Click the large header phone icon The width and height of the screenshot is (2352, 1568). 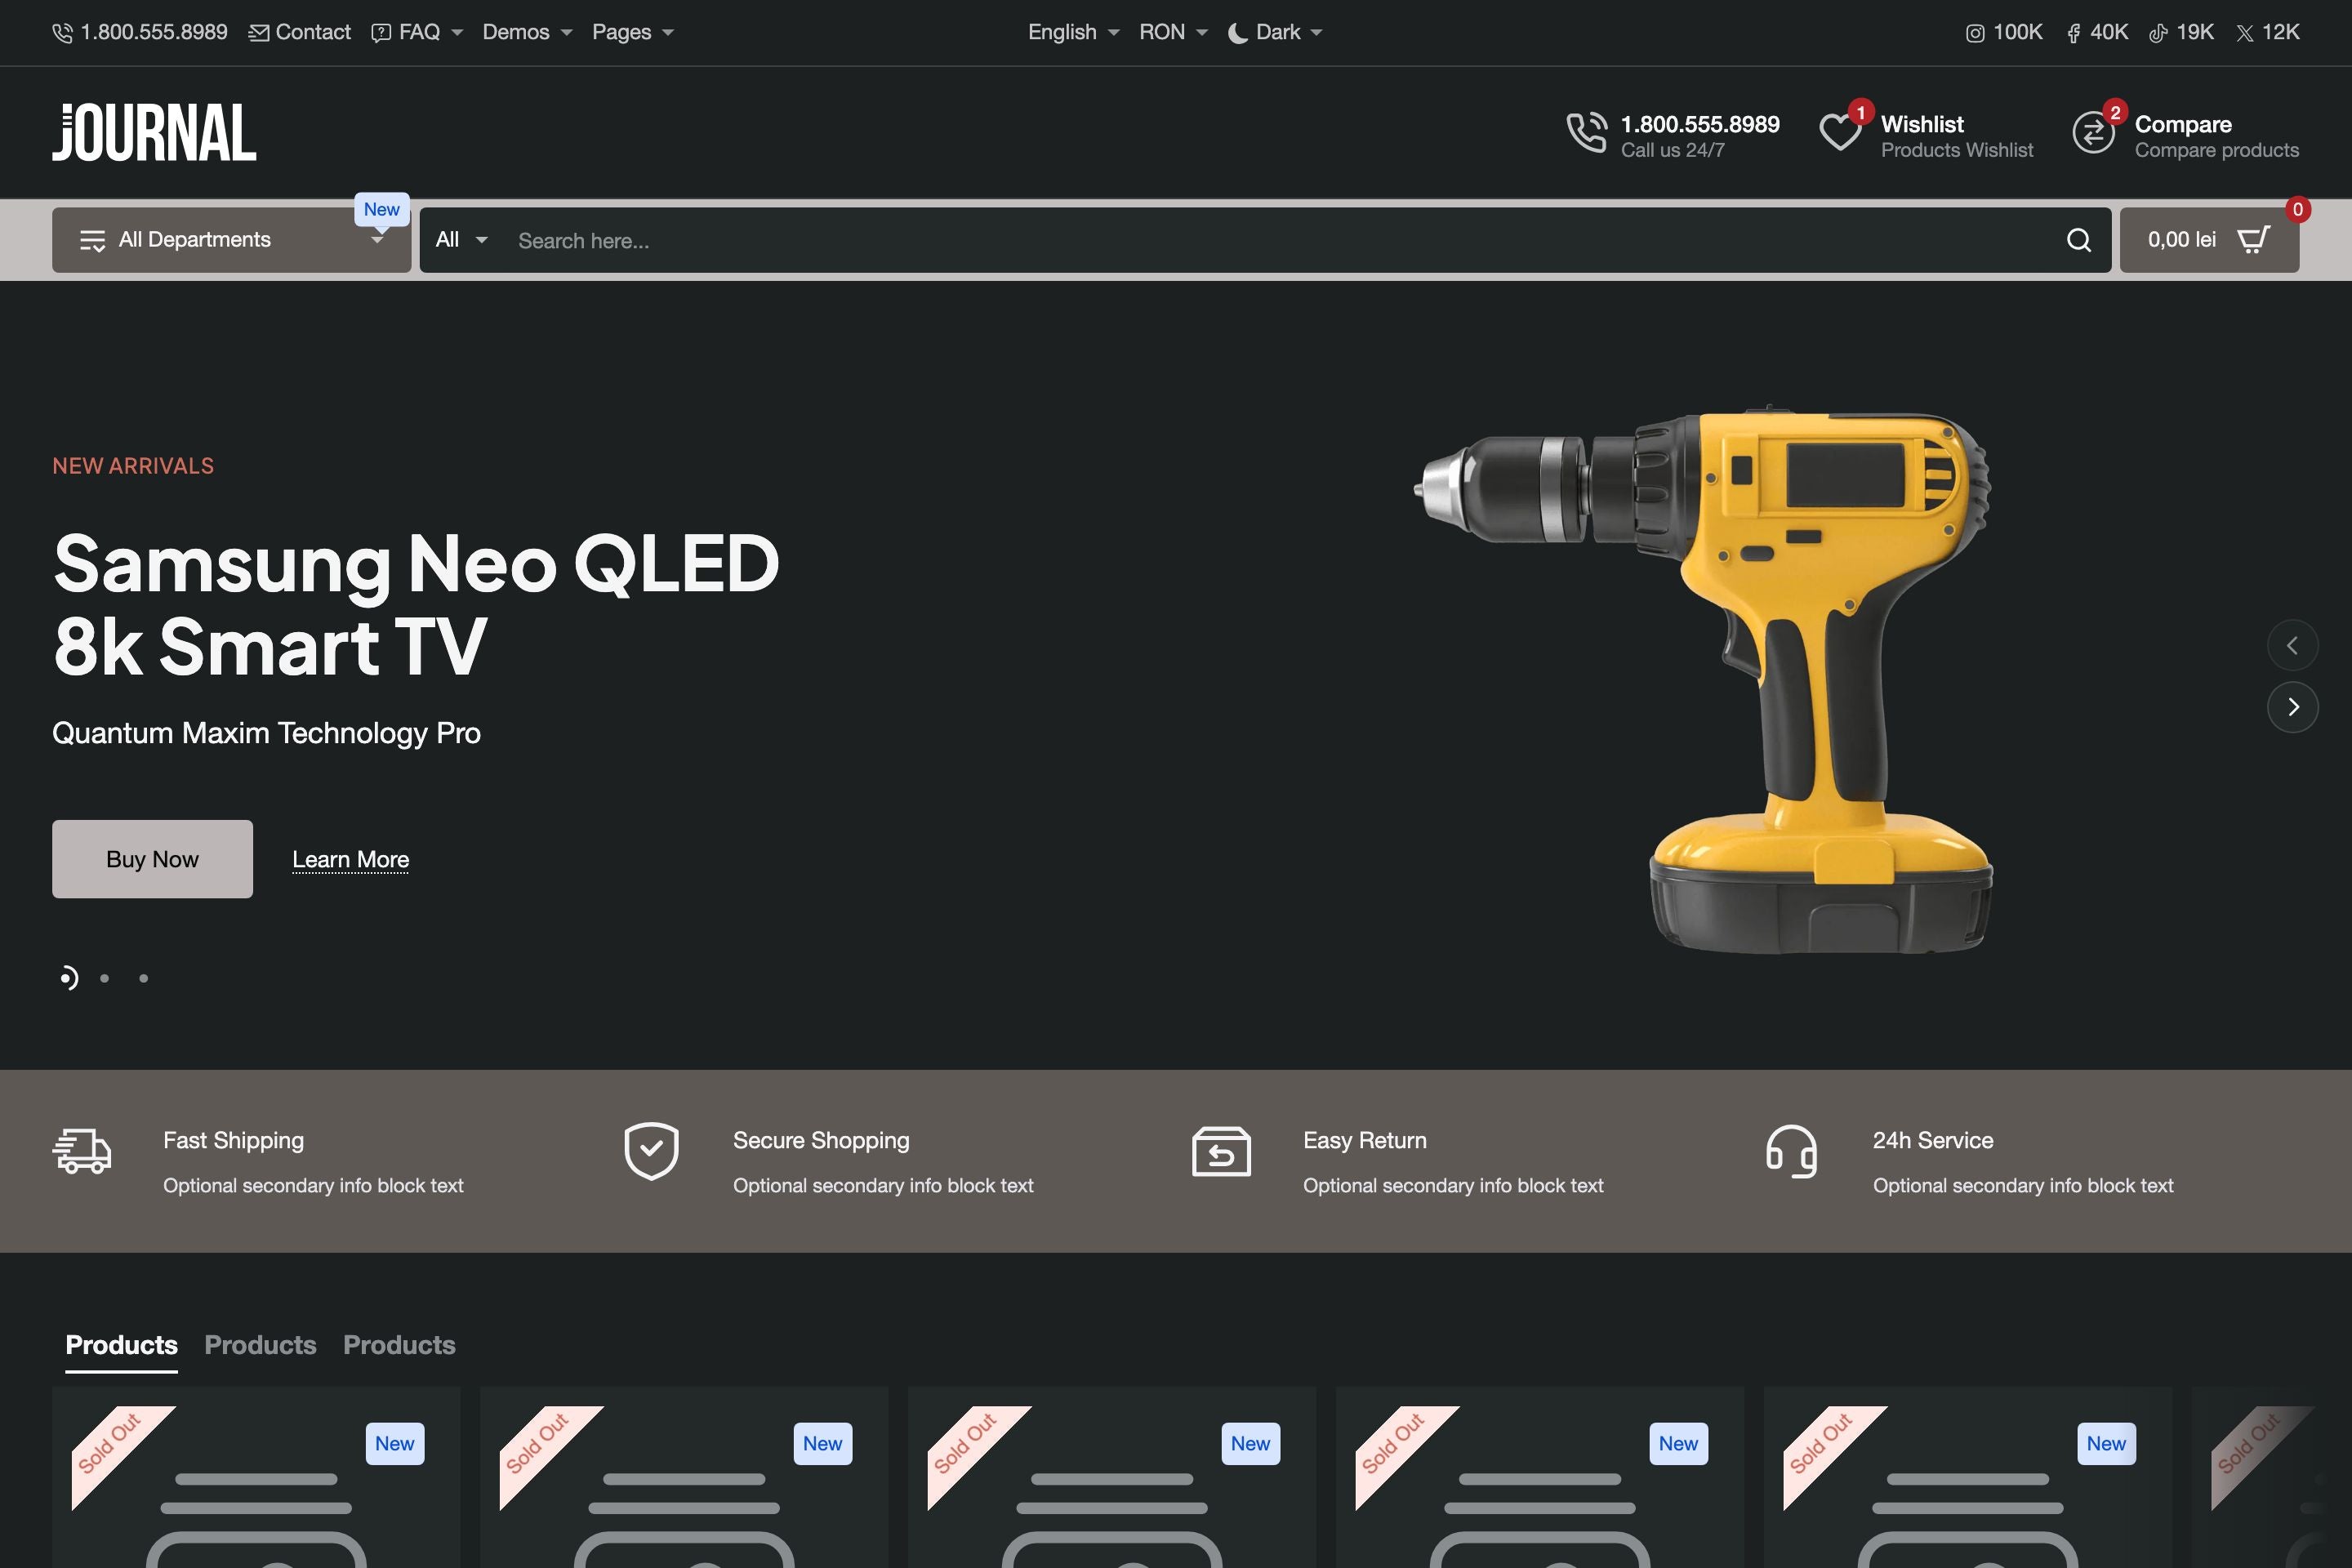point(1587,133)
